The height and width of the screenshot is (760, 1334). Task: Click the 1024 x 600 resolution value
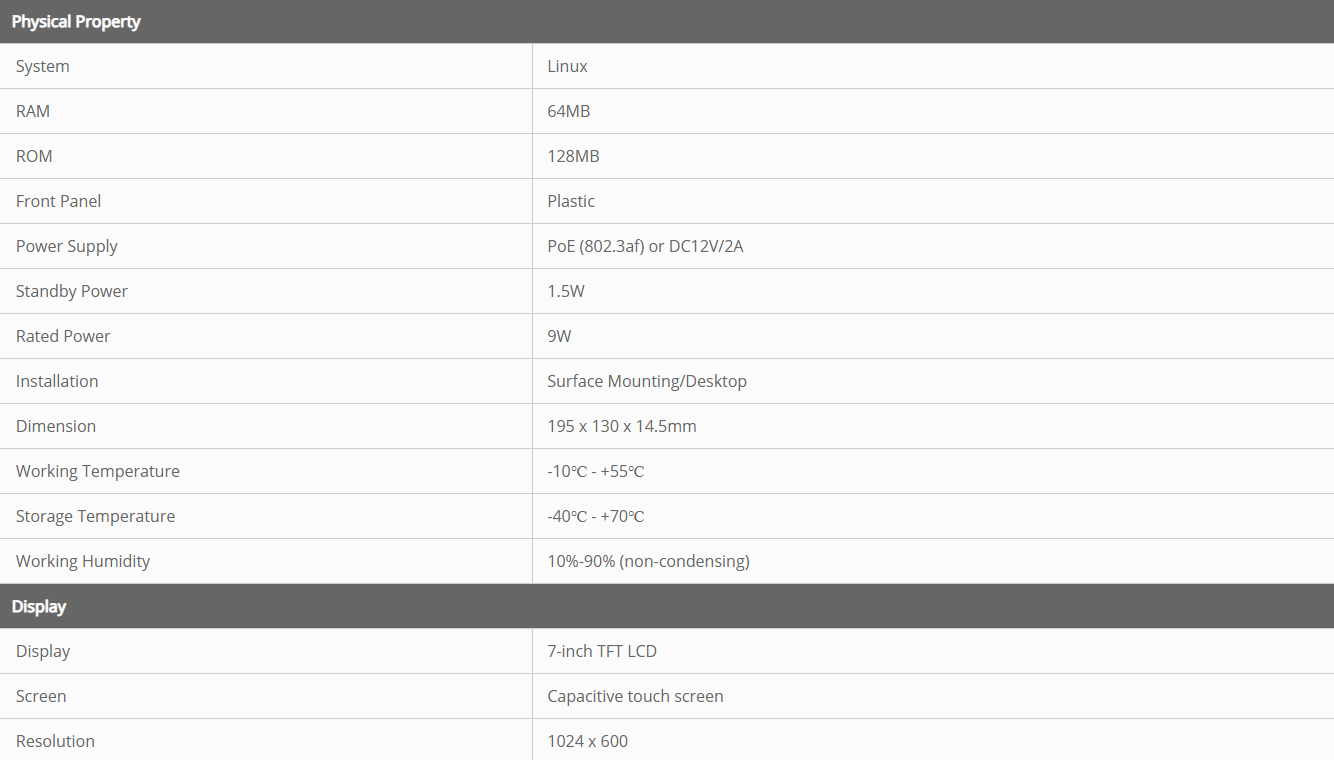(587, 741)
